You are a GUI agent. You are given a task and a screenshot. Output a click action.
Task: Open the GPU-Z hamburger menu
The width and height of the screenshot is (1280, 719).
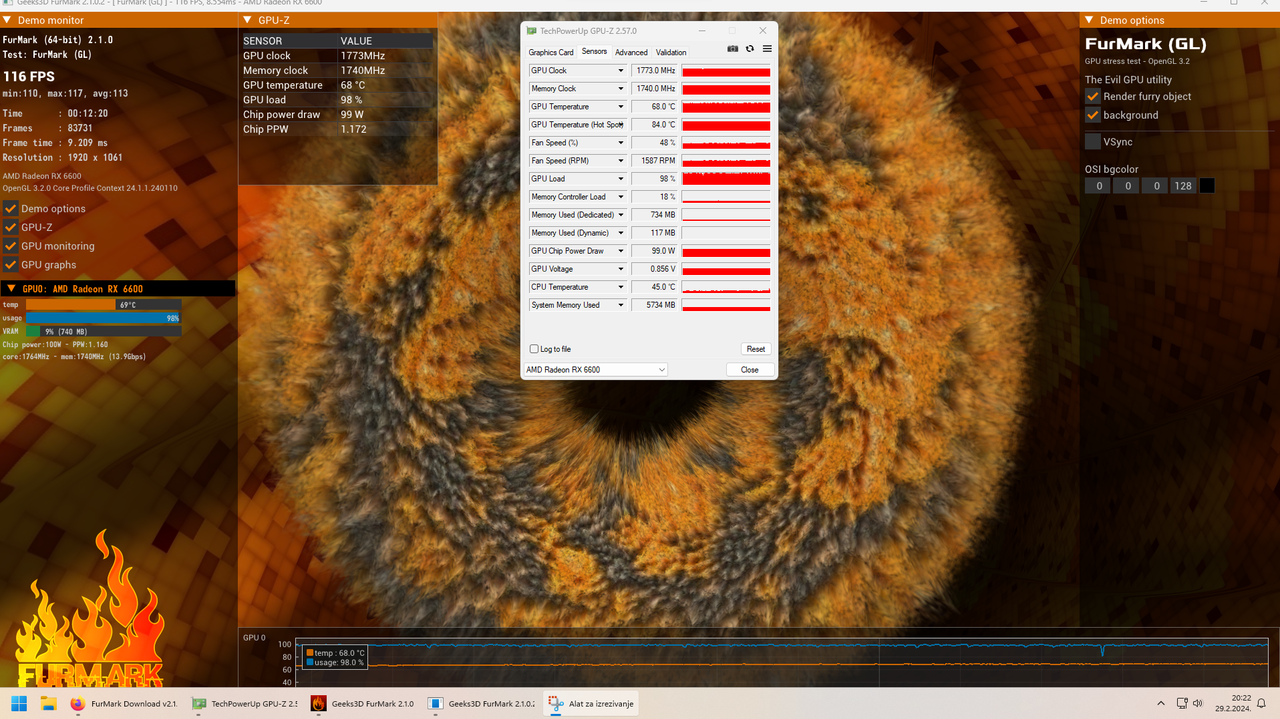(x=767, y=49)
